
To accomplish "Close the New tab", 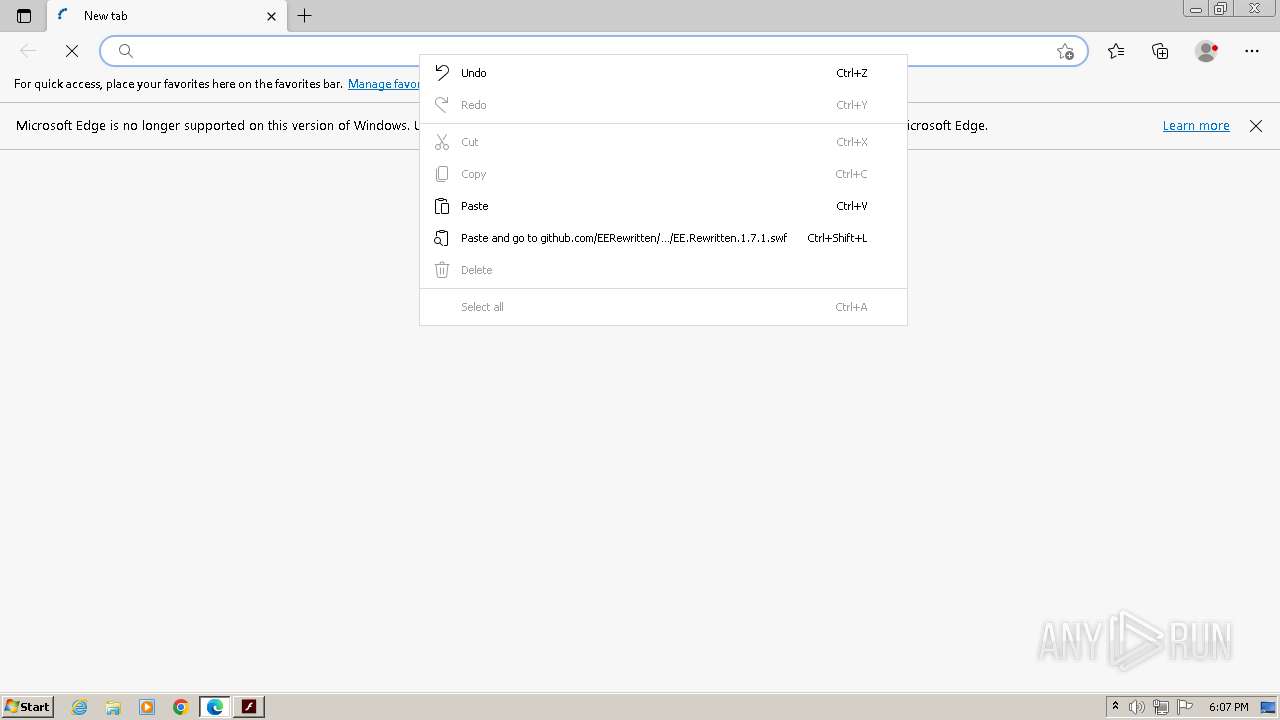I will click(x=271, y=16).
